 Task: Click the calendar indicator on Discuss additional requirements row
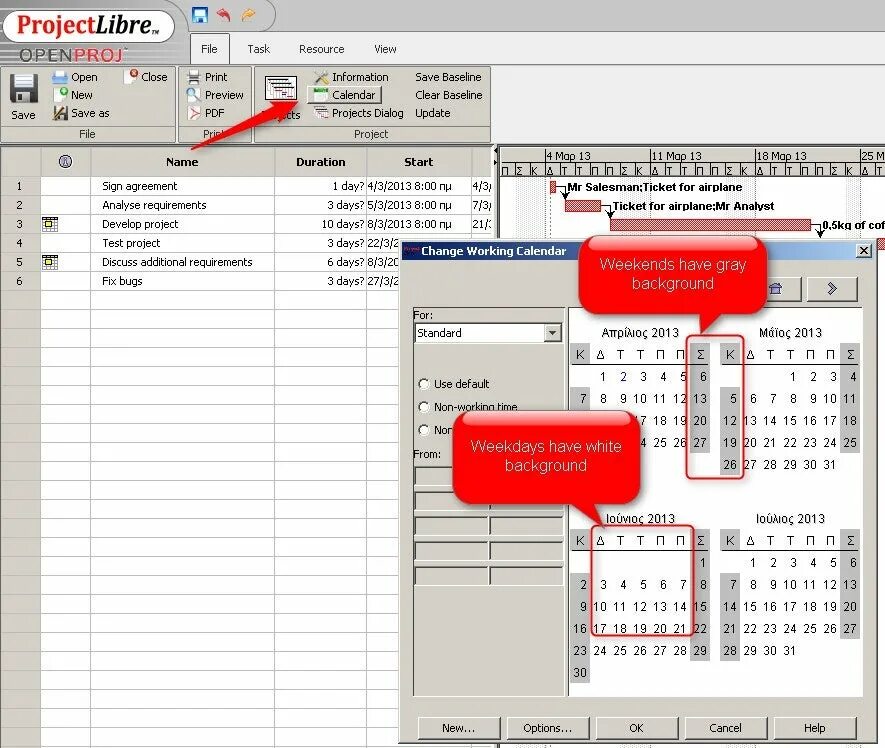click(50, 262)
